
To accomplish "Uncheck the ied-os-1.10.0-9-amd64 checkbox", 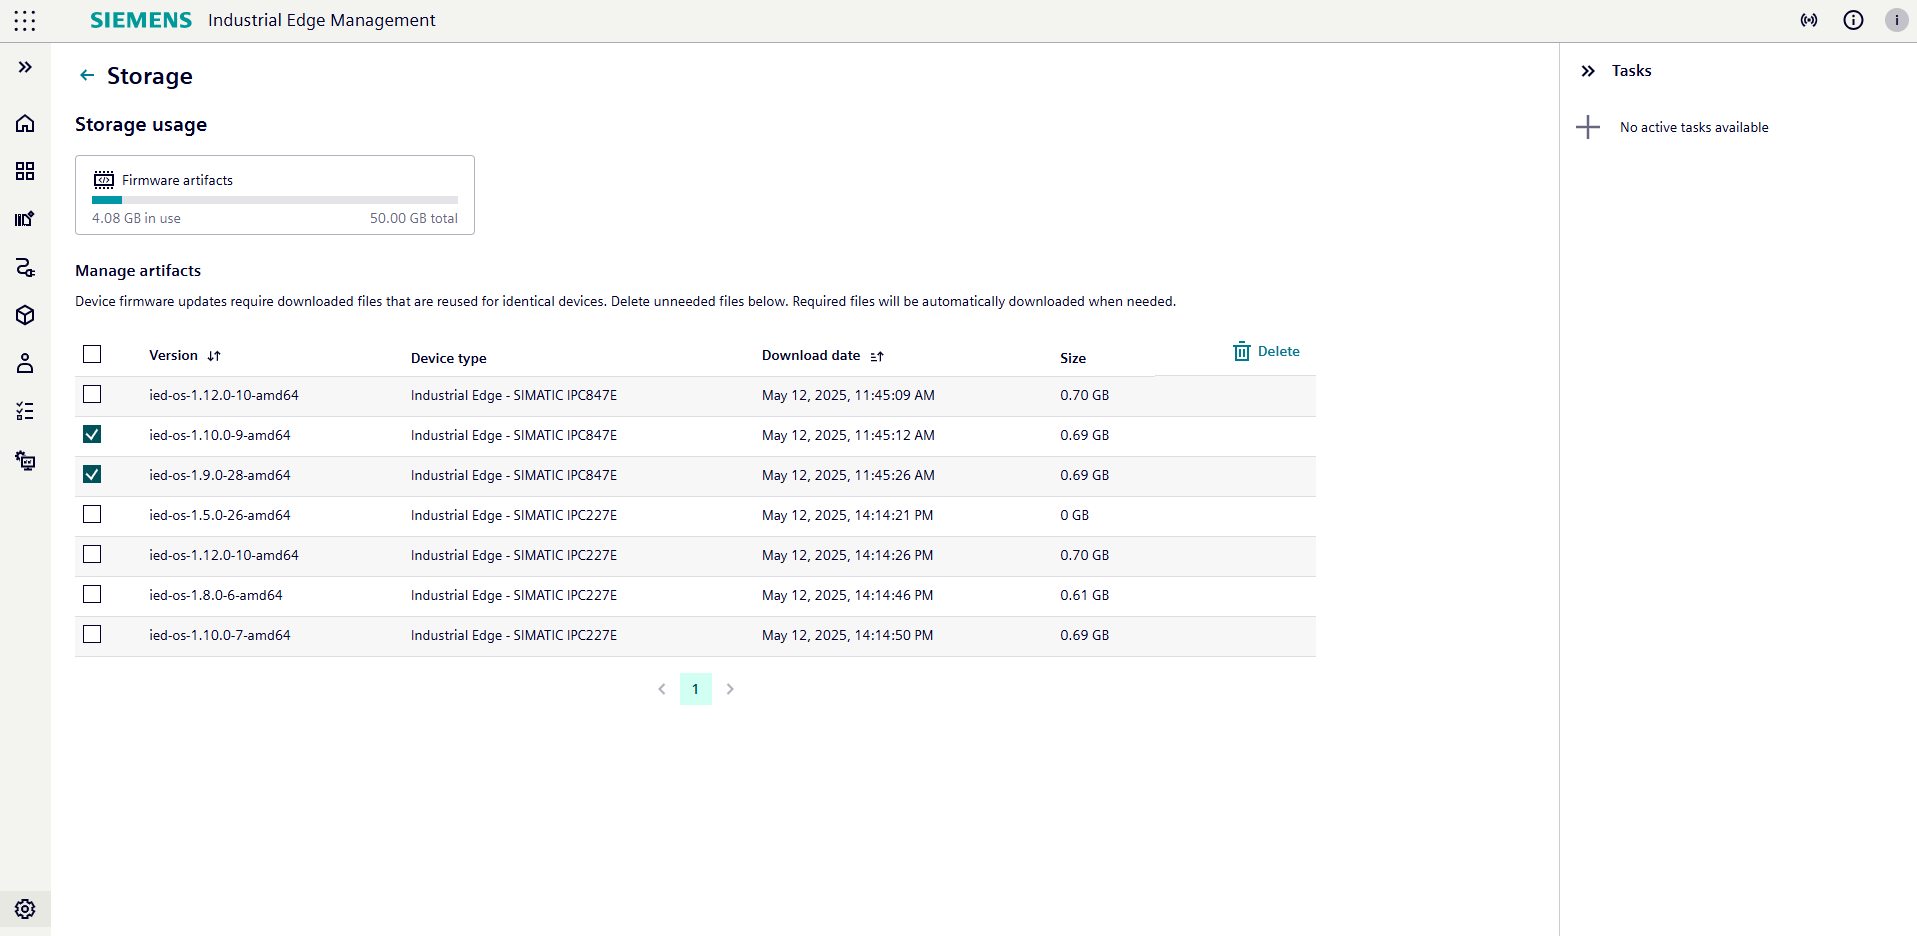I will 92,434.
